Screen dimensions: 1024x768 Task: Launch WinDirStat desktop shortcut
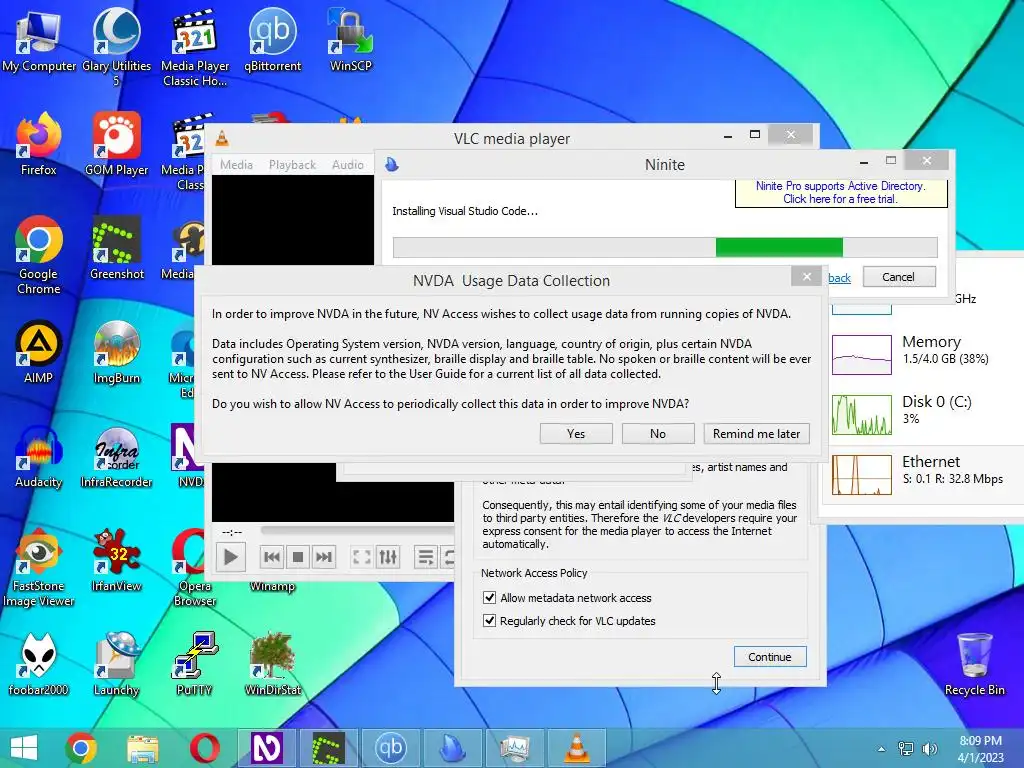[x=272, y=664]
